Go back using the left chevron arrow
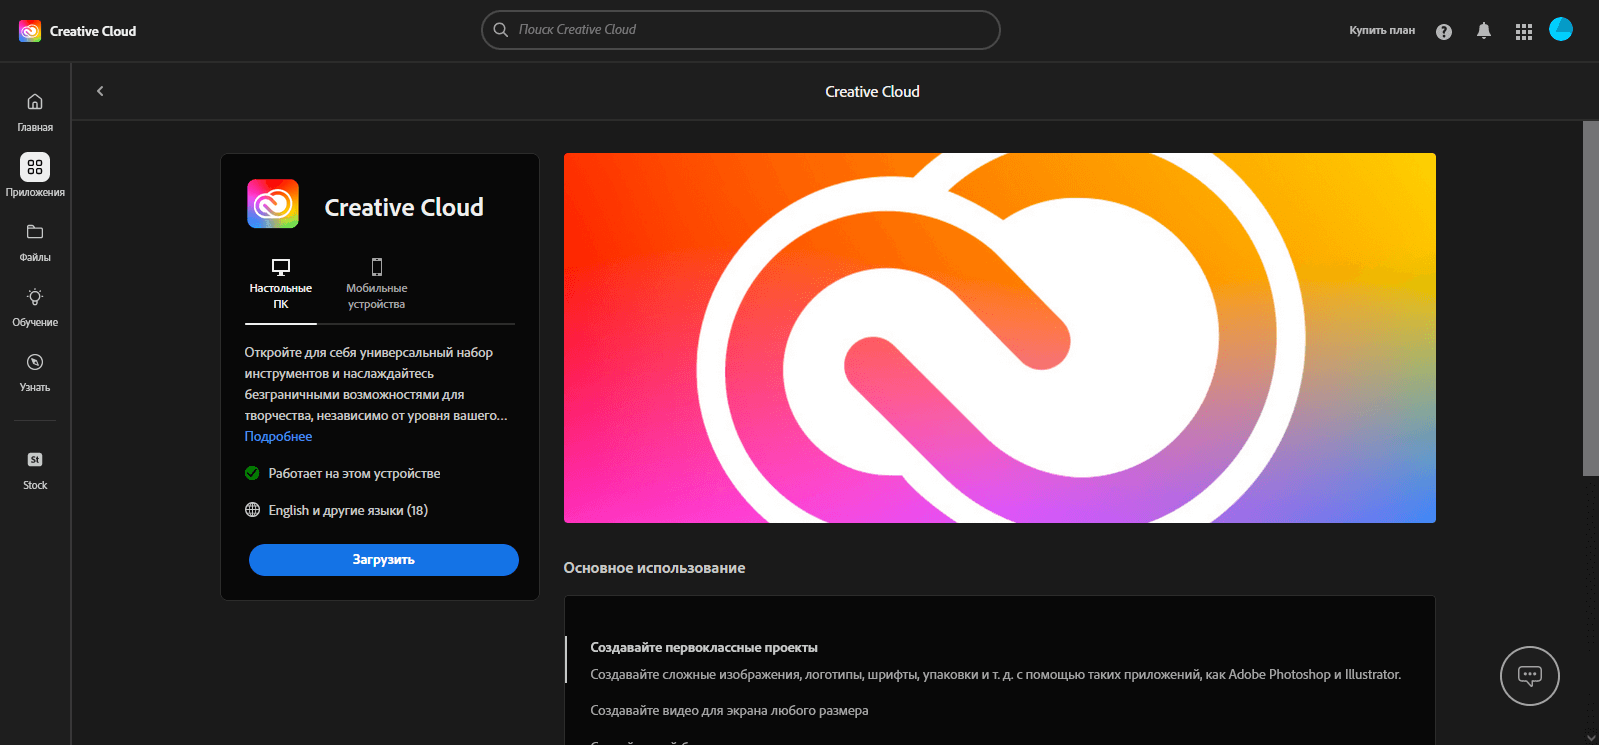Viewport: 1599px width, 745px height. pos(100,91)
